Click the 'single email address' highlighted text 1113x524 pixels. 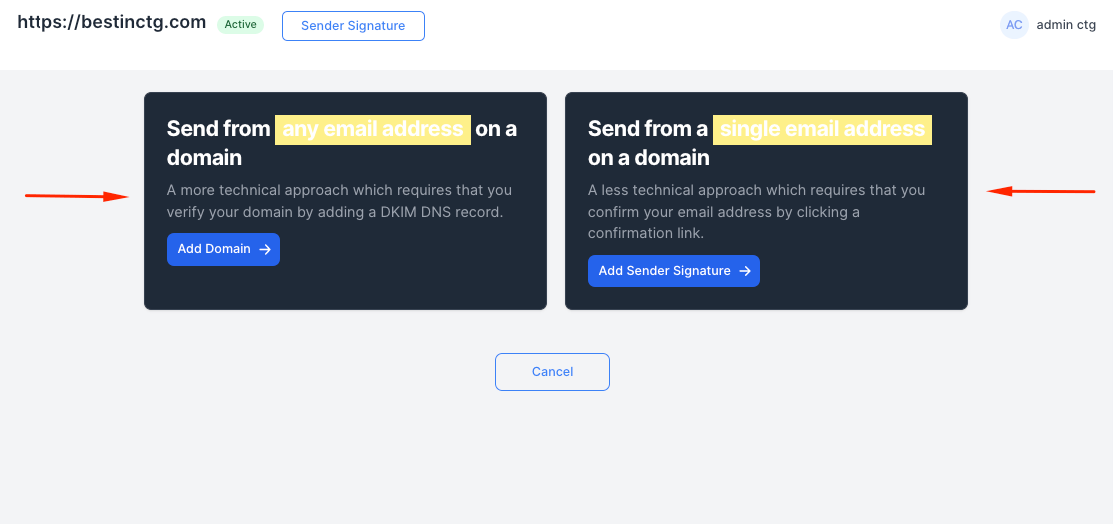pos(822,129)
